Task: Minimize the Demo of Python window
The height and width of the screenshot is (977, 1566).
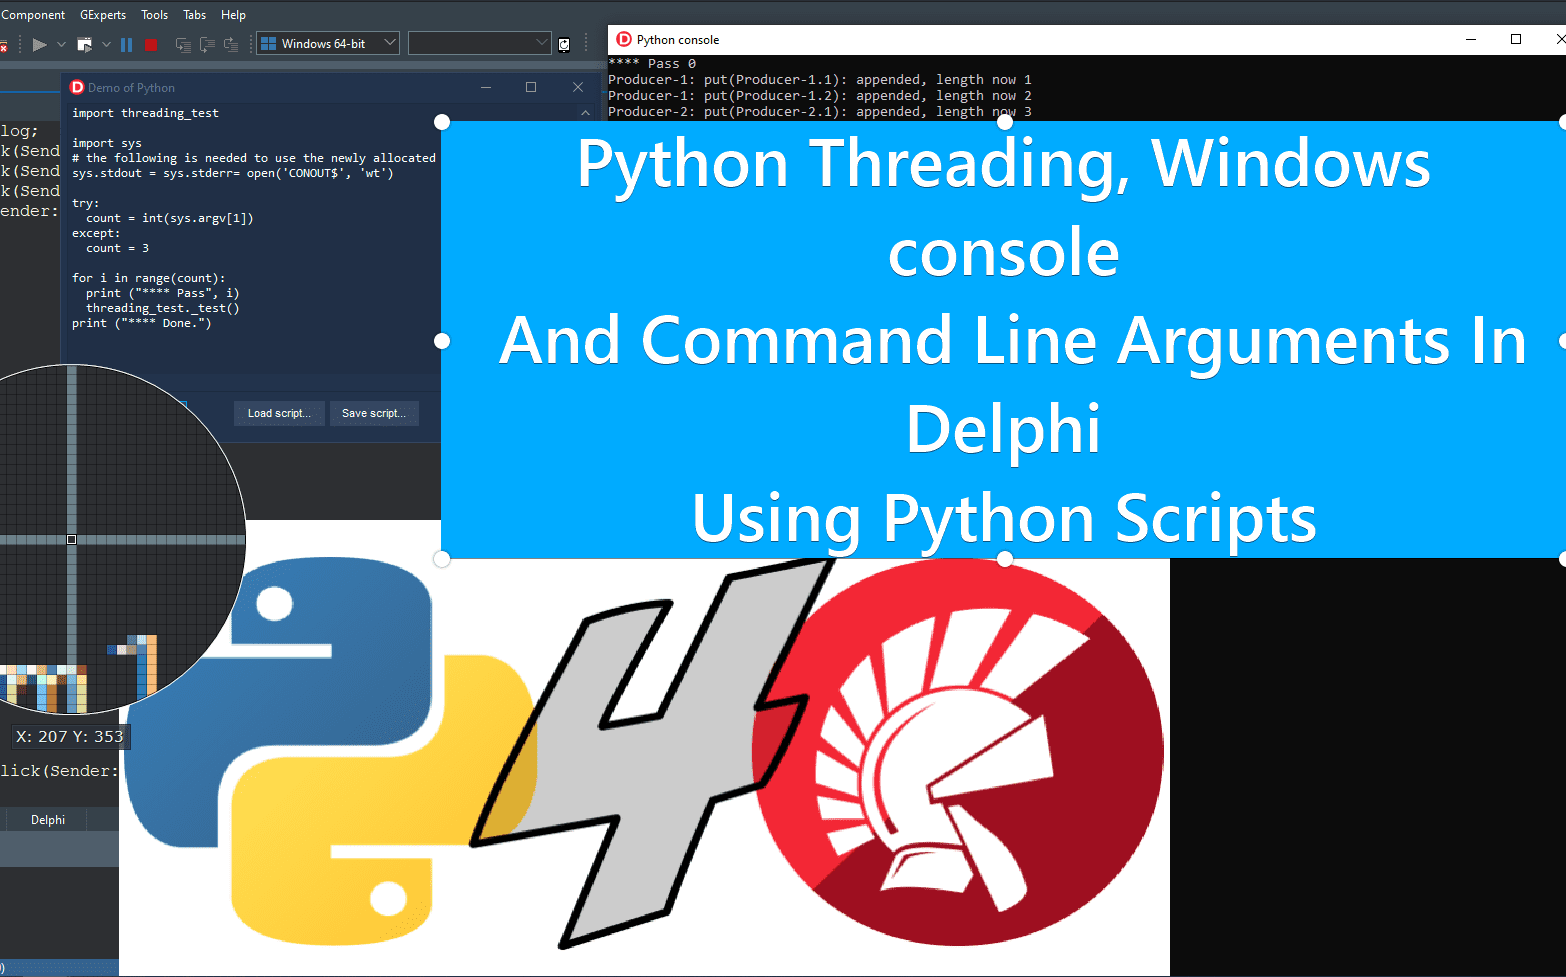Action: pos(486,87)
